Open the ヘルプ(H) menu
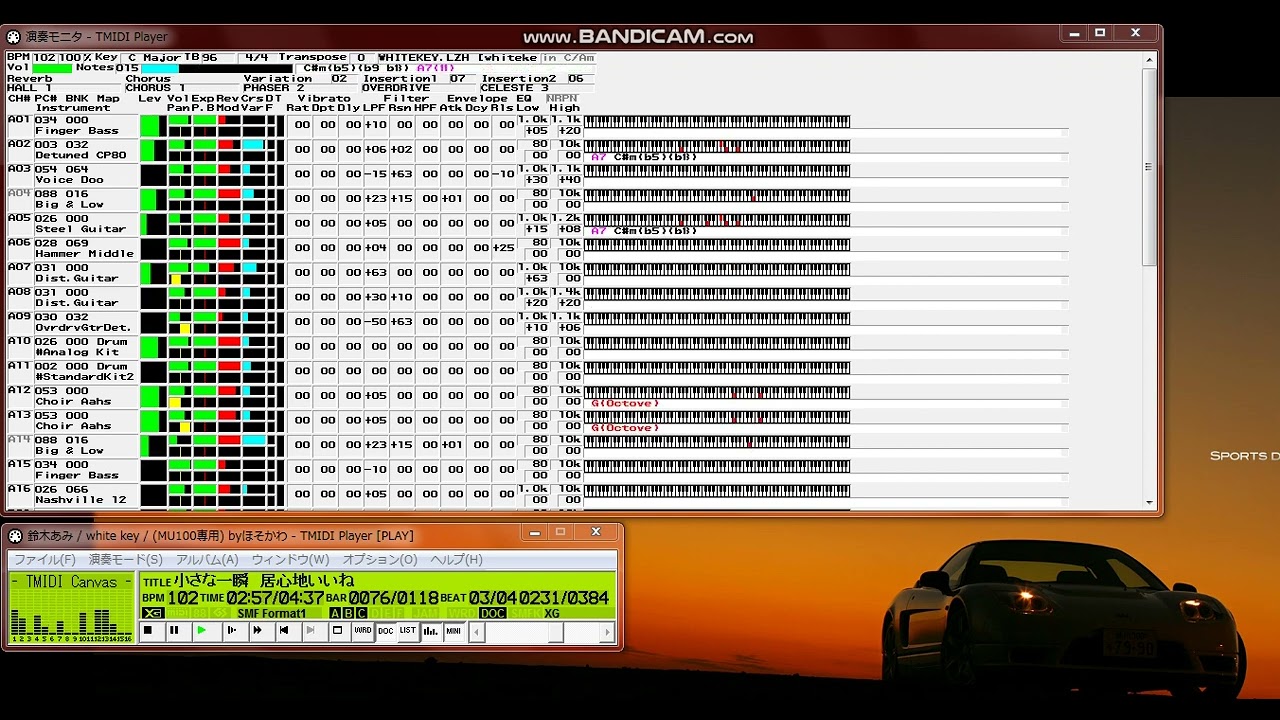Screen dimensions: 1280x720 pyautogui.click(x=456, y=560)
